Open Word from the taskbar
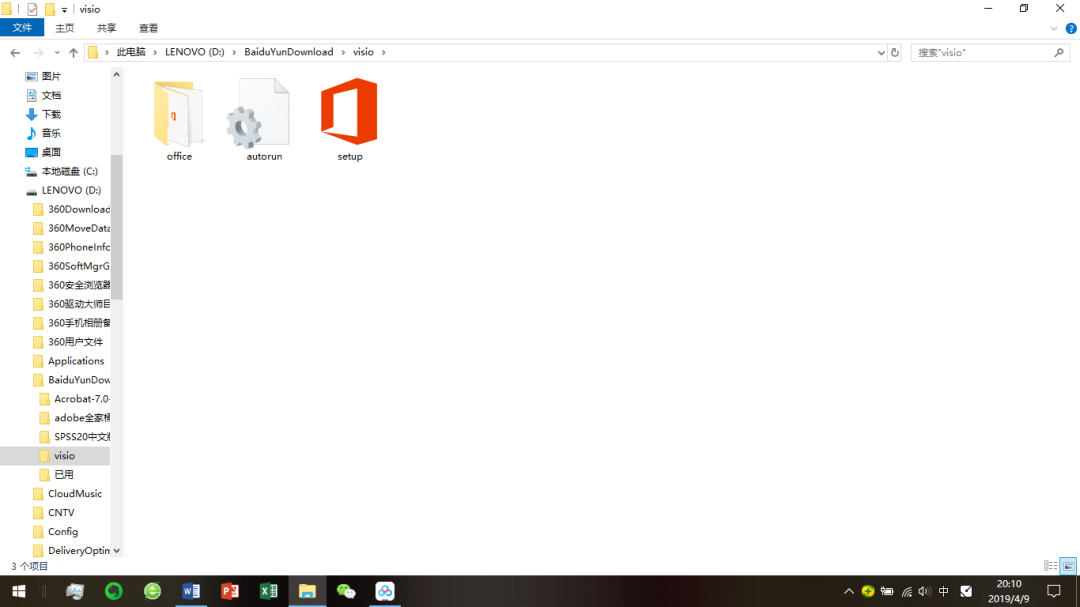Image resolution: width=1080 pixels, height=607 pixels. (x=191, y=591)
